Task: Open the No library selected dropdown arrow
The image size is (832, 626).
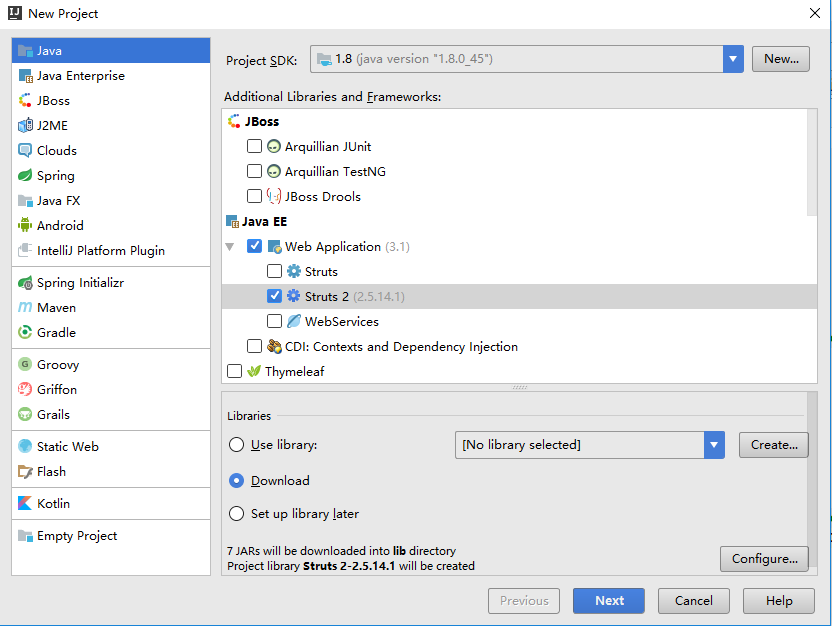Action: coord(714,445)
